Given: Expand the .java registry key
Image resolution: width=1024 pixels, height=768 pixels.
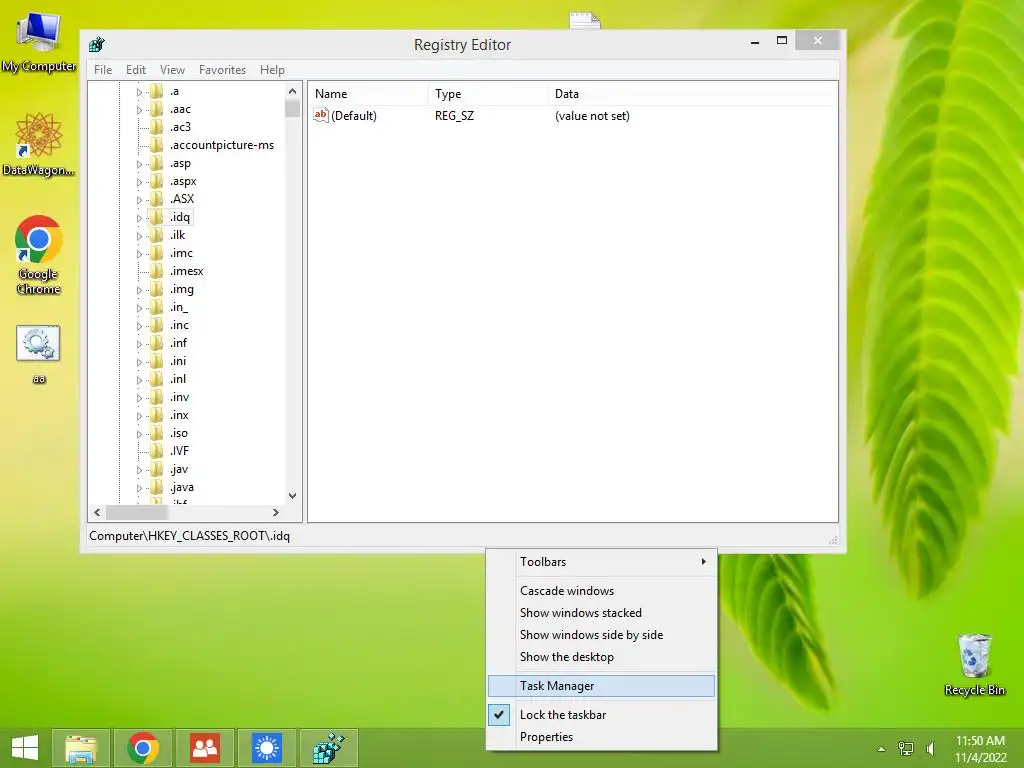Looking at the screenshot, I should 139,488.
